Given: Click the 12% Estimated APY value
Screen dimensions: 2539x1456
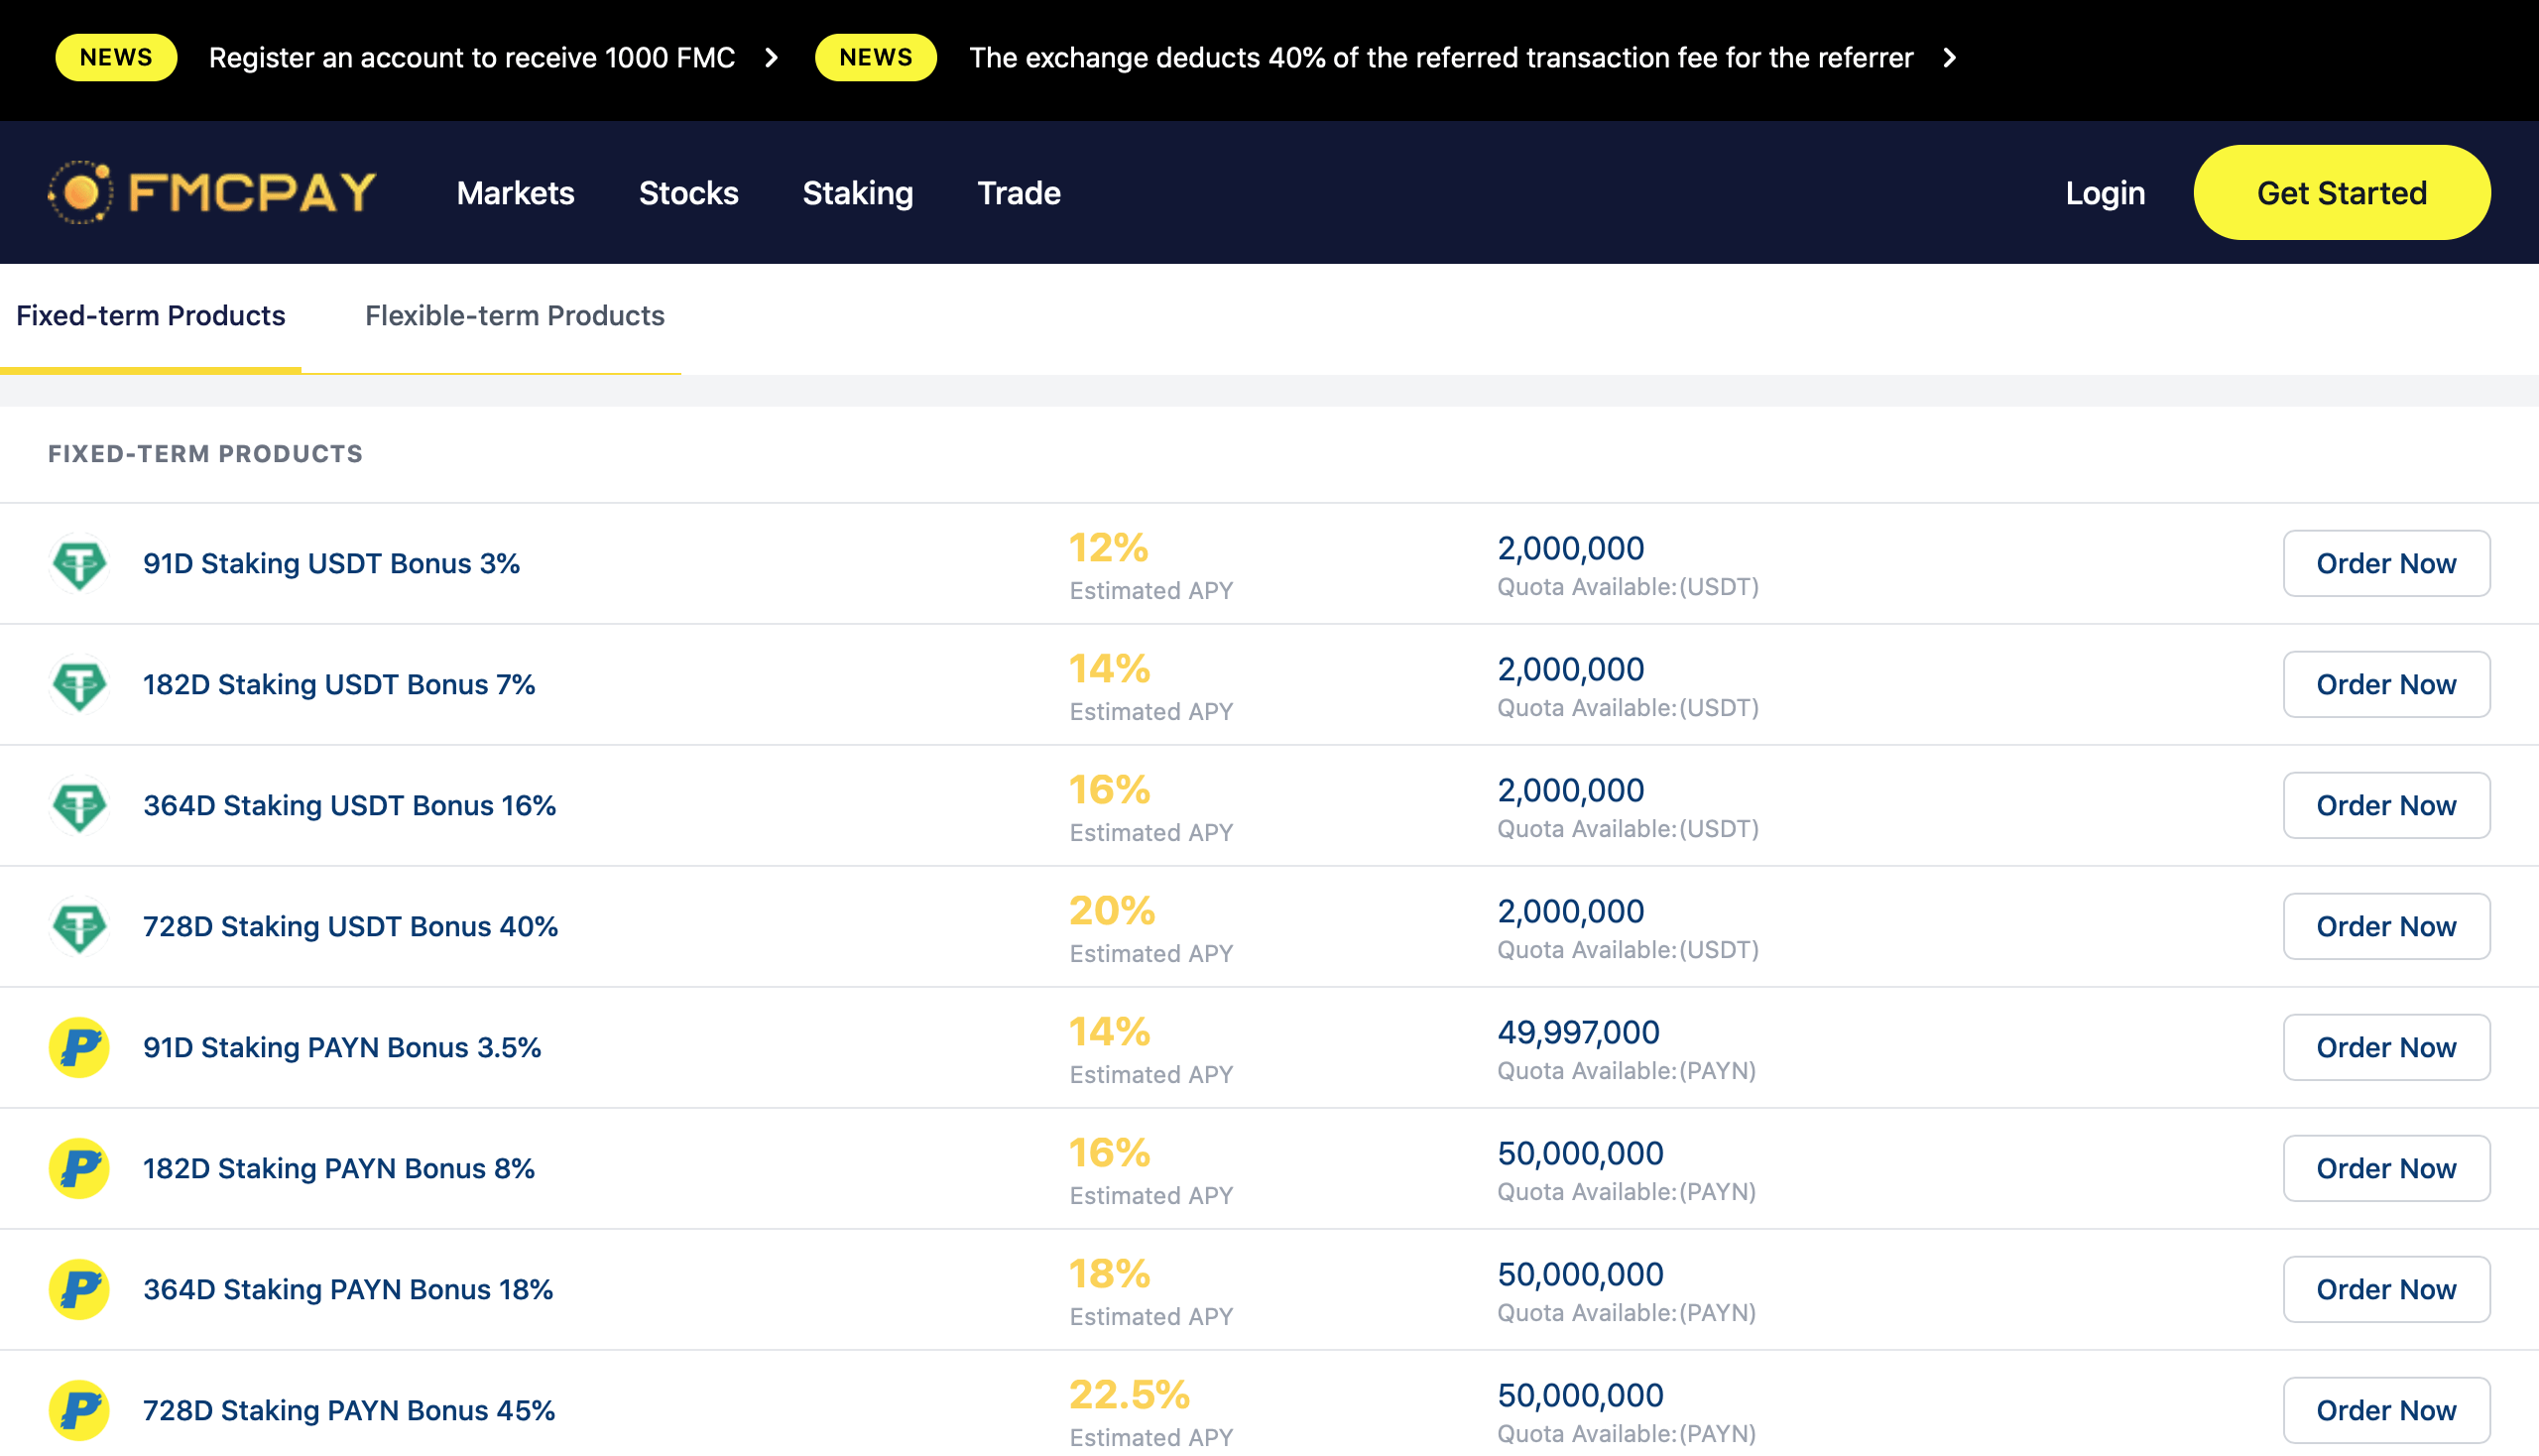Looking at the screenshot, I should pos(1108,547).
